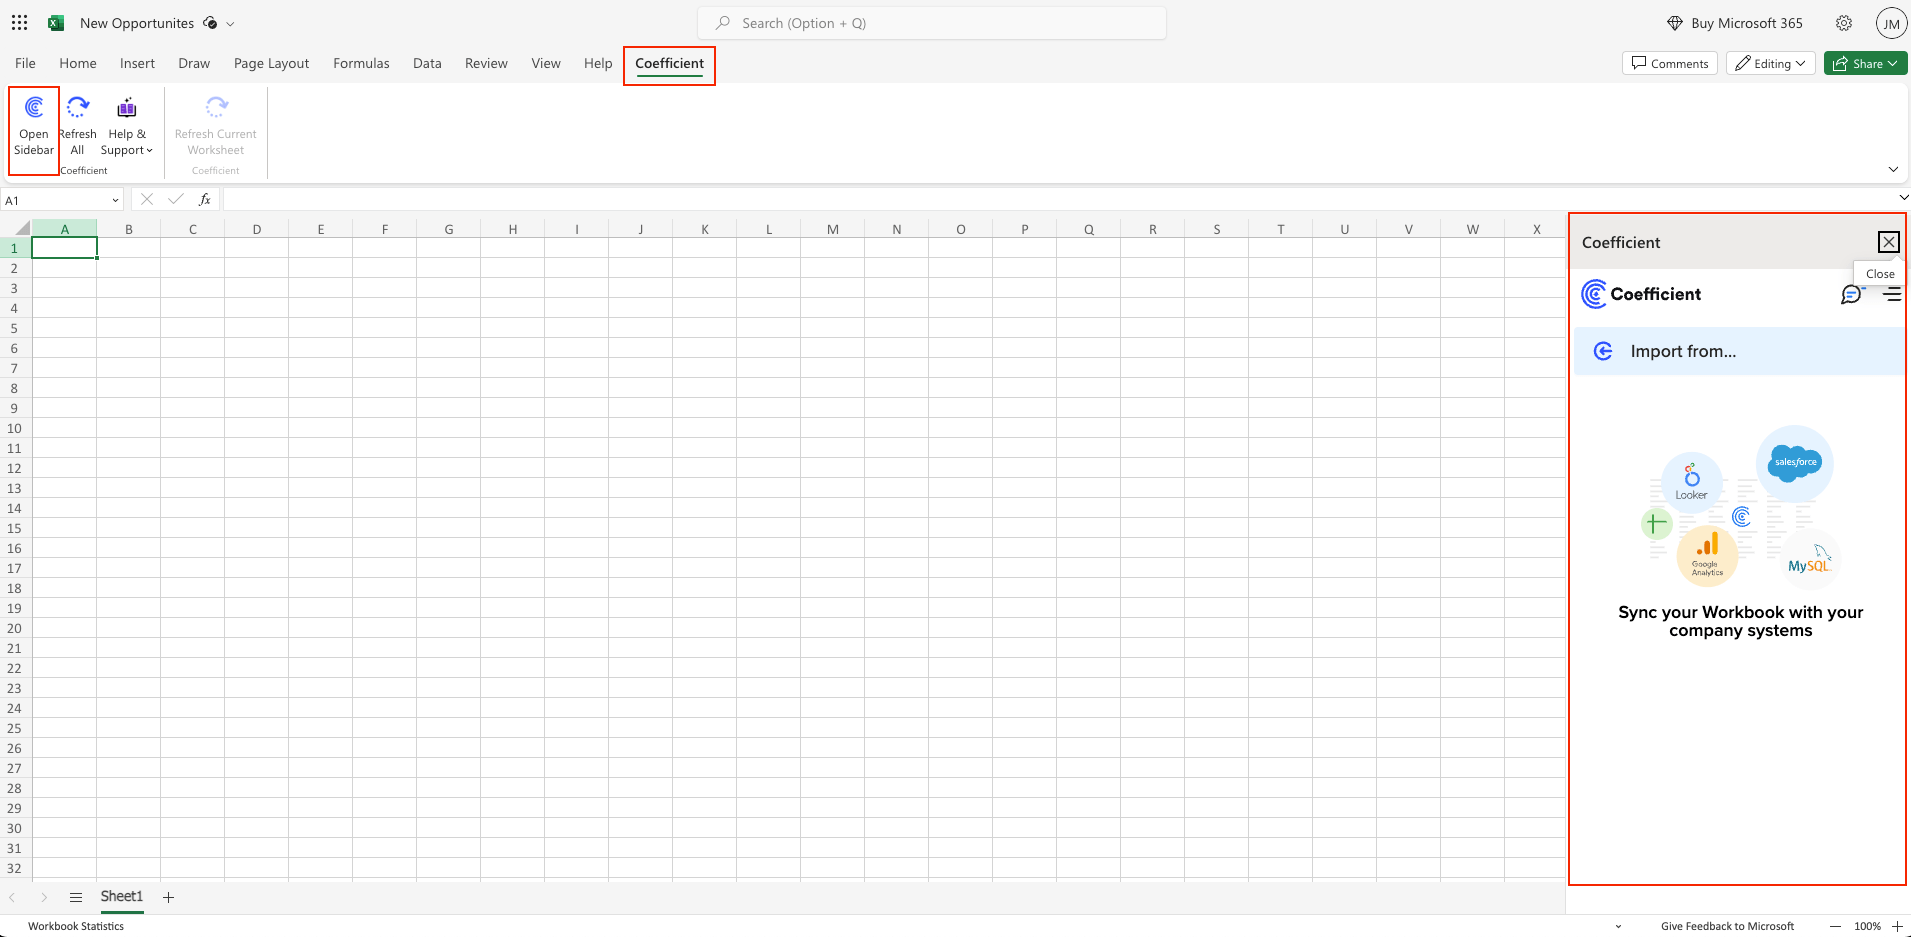Screen dimensions: 1911x937
Task: Click the cloud save status icon
Action: [x=210, y=23]
